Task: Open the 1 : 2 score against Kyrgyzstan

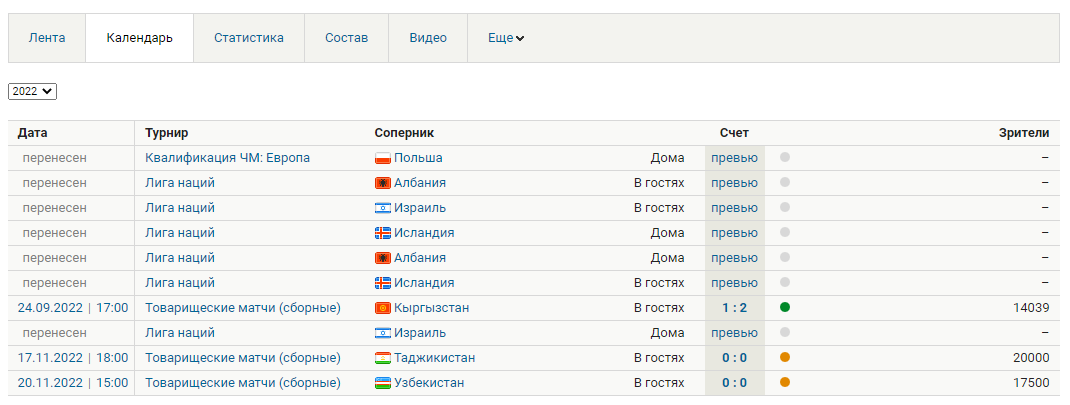Action: coord(734,308)
